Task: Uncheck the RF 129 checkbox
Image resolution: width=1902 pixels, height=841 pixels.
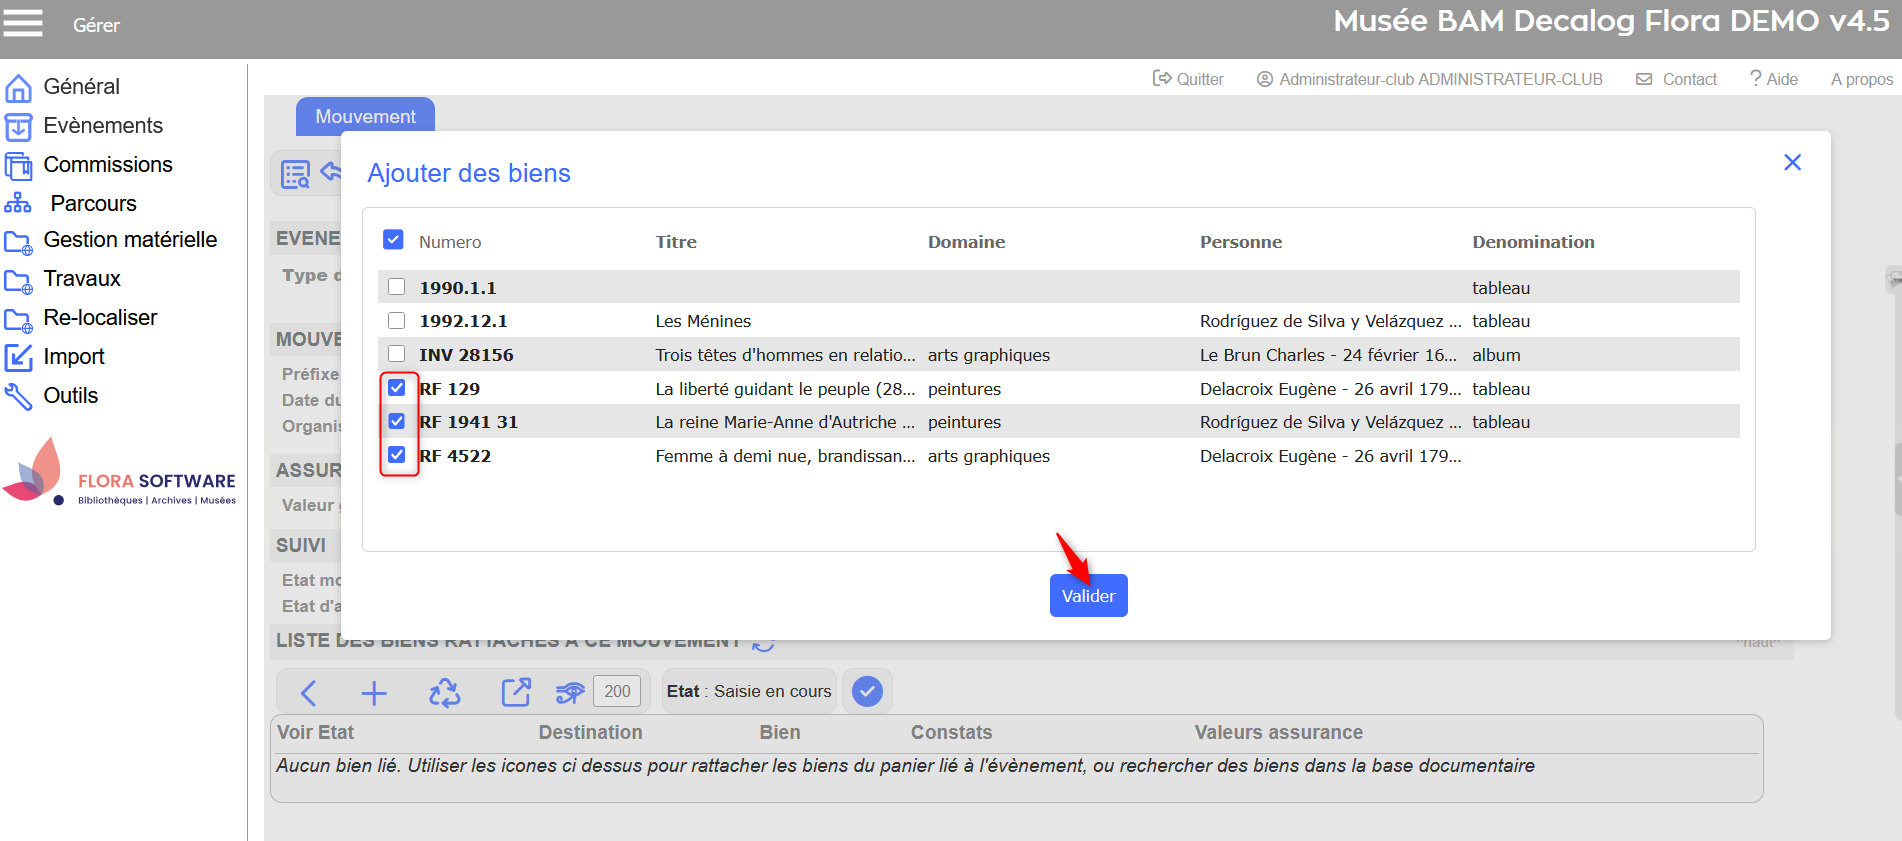Action: point(397,388)
